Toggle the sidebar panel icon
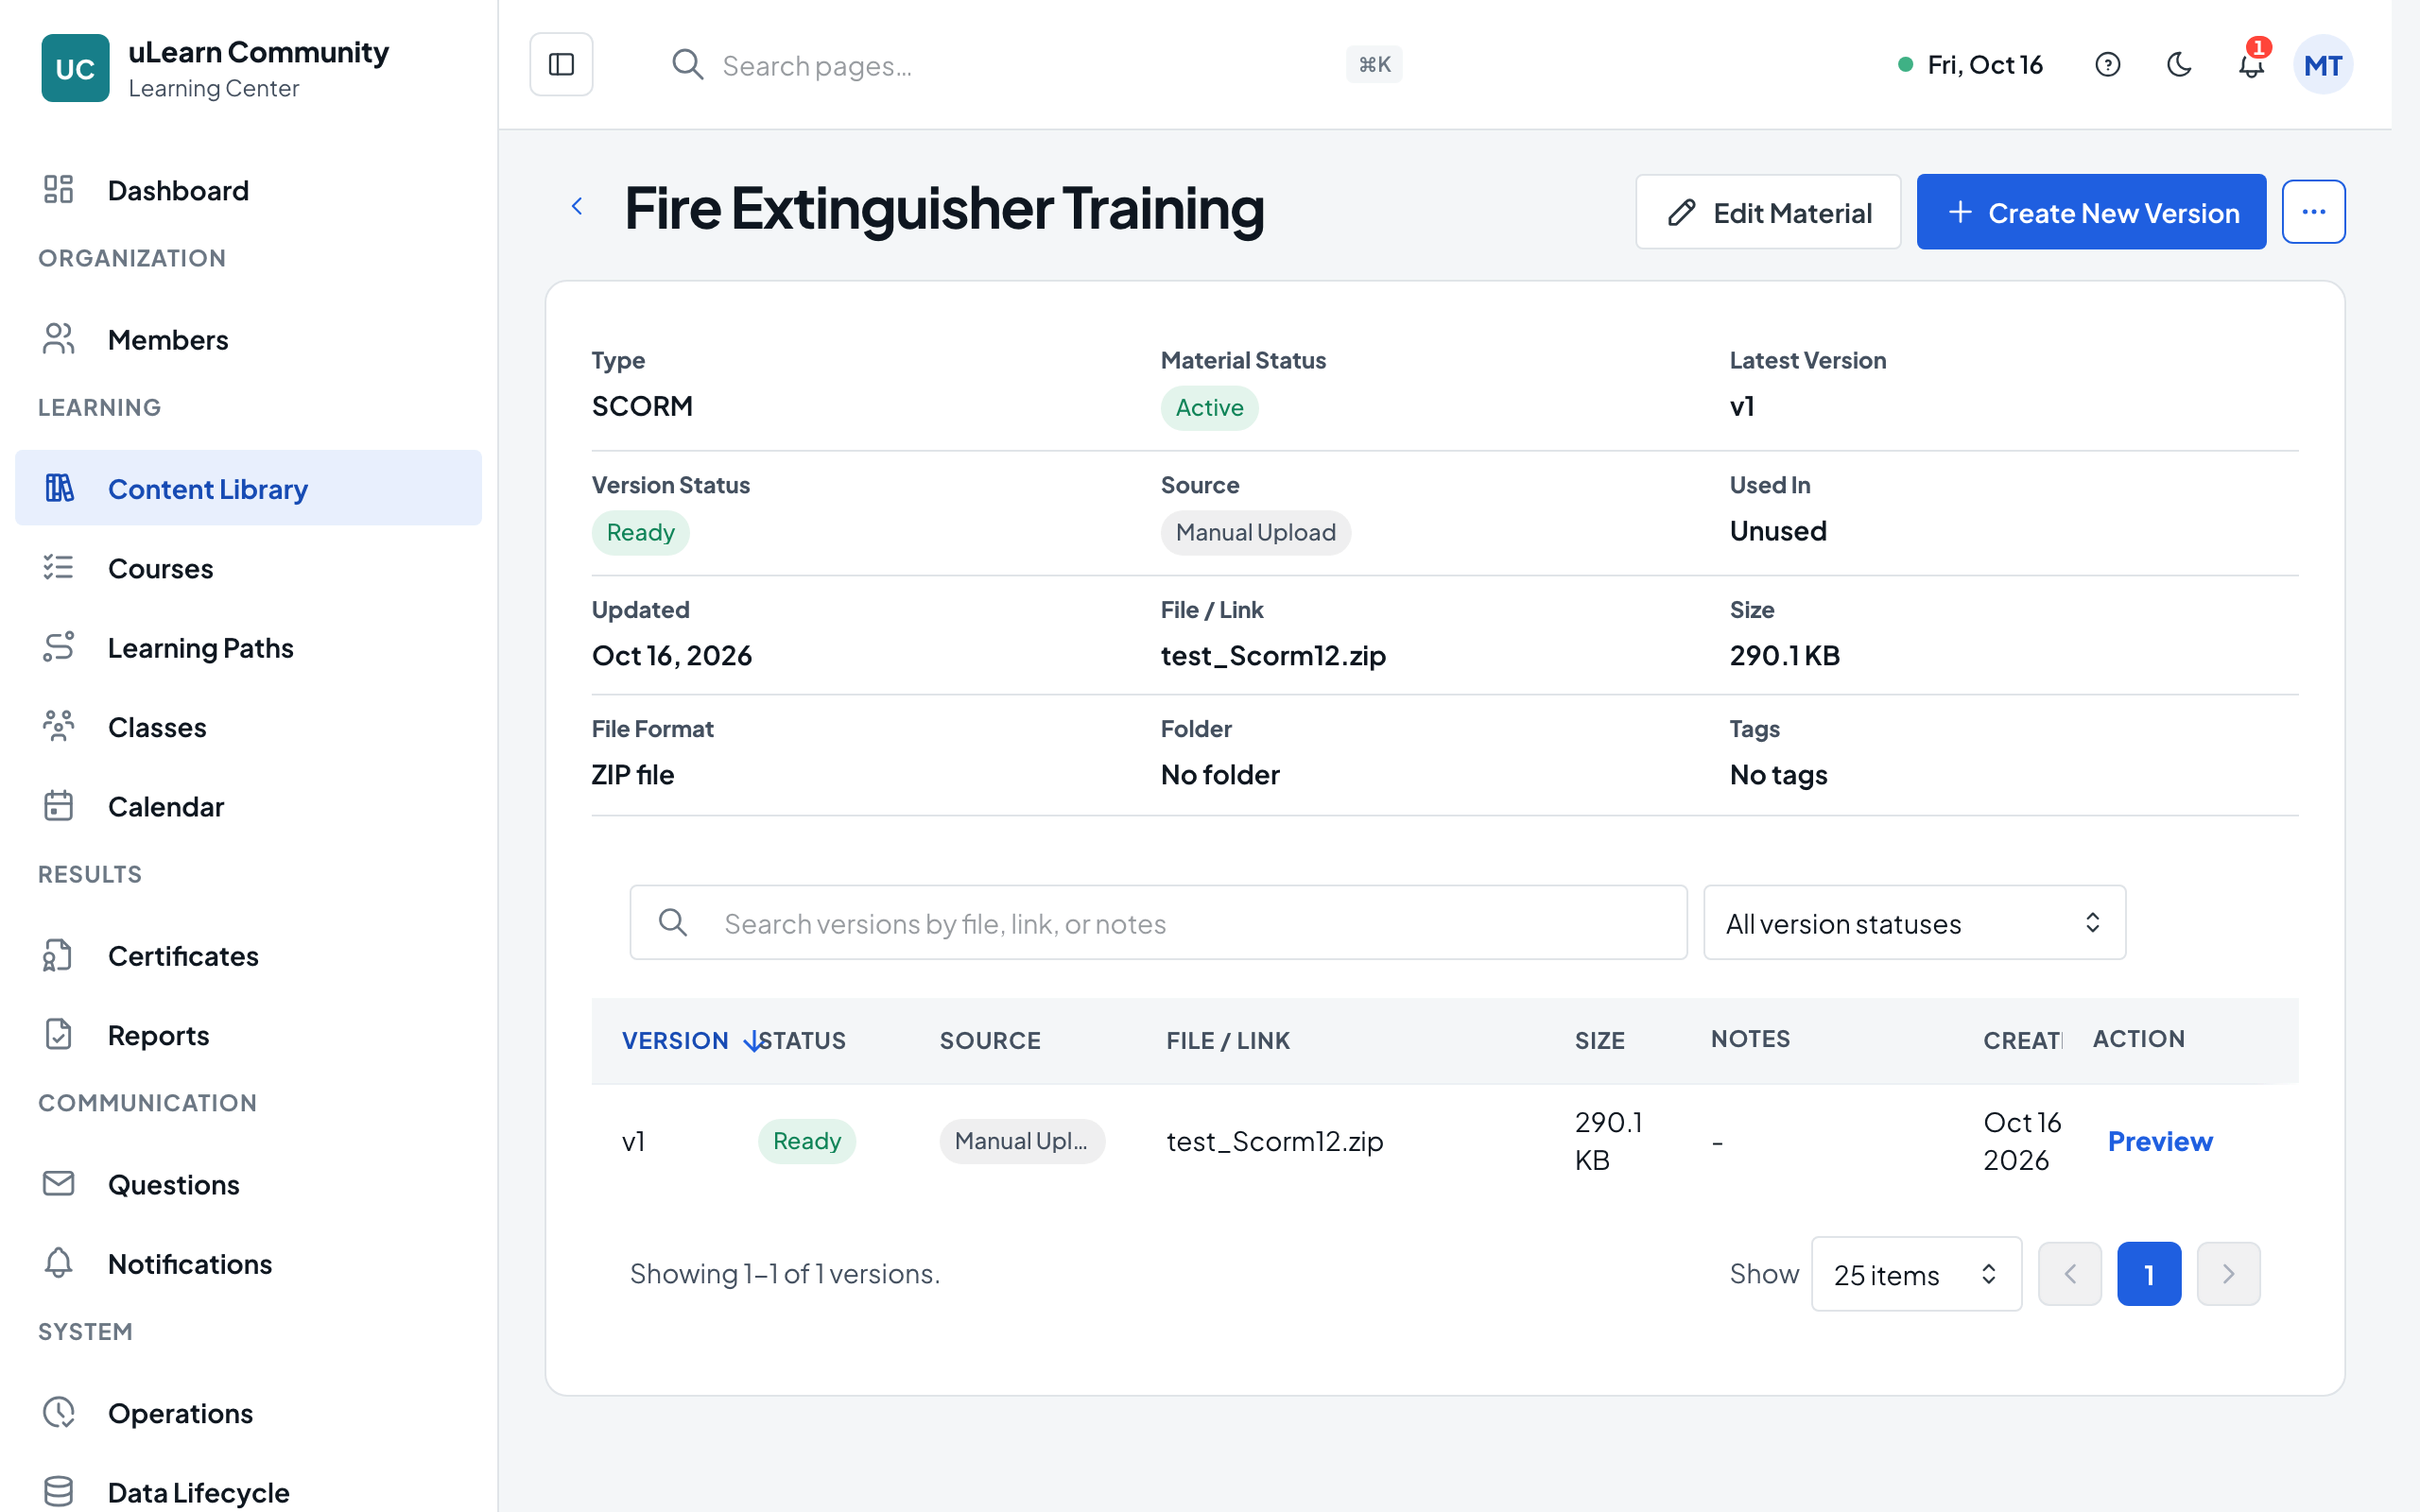 click(x=561, y=65)
